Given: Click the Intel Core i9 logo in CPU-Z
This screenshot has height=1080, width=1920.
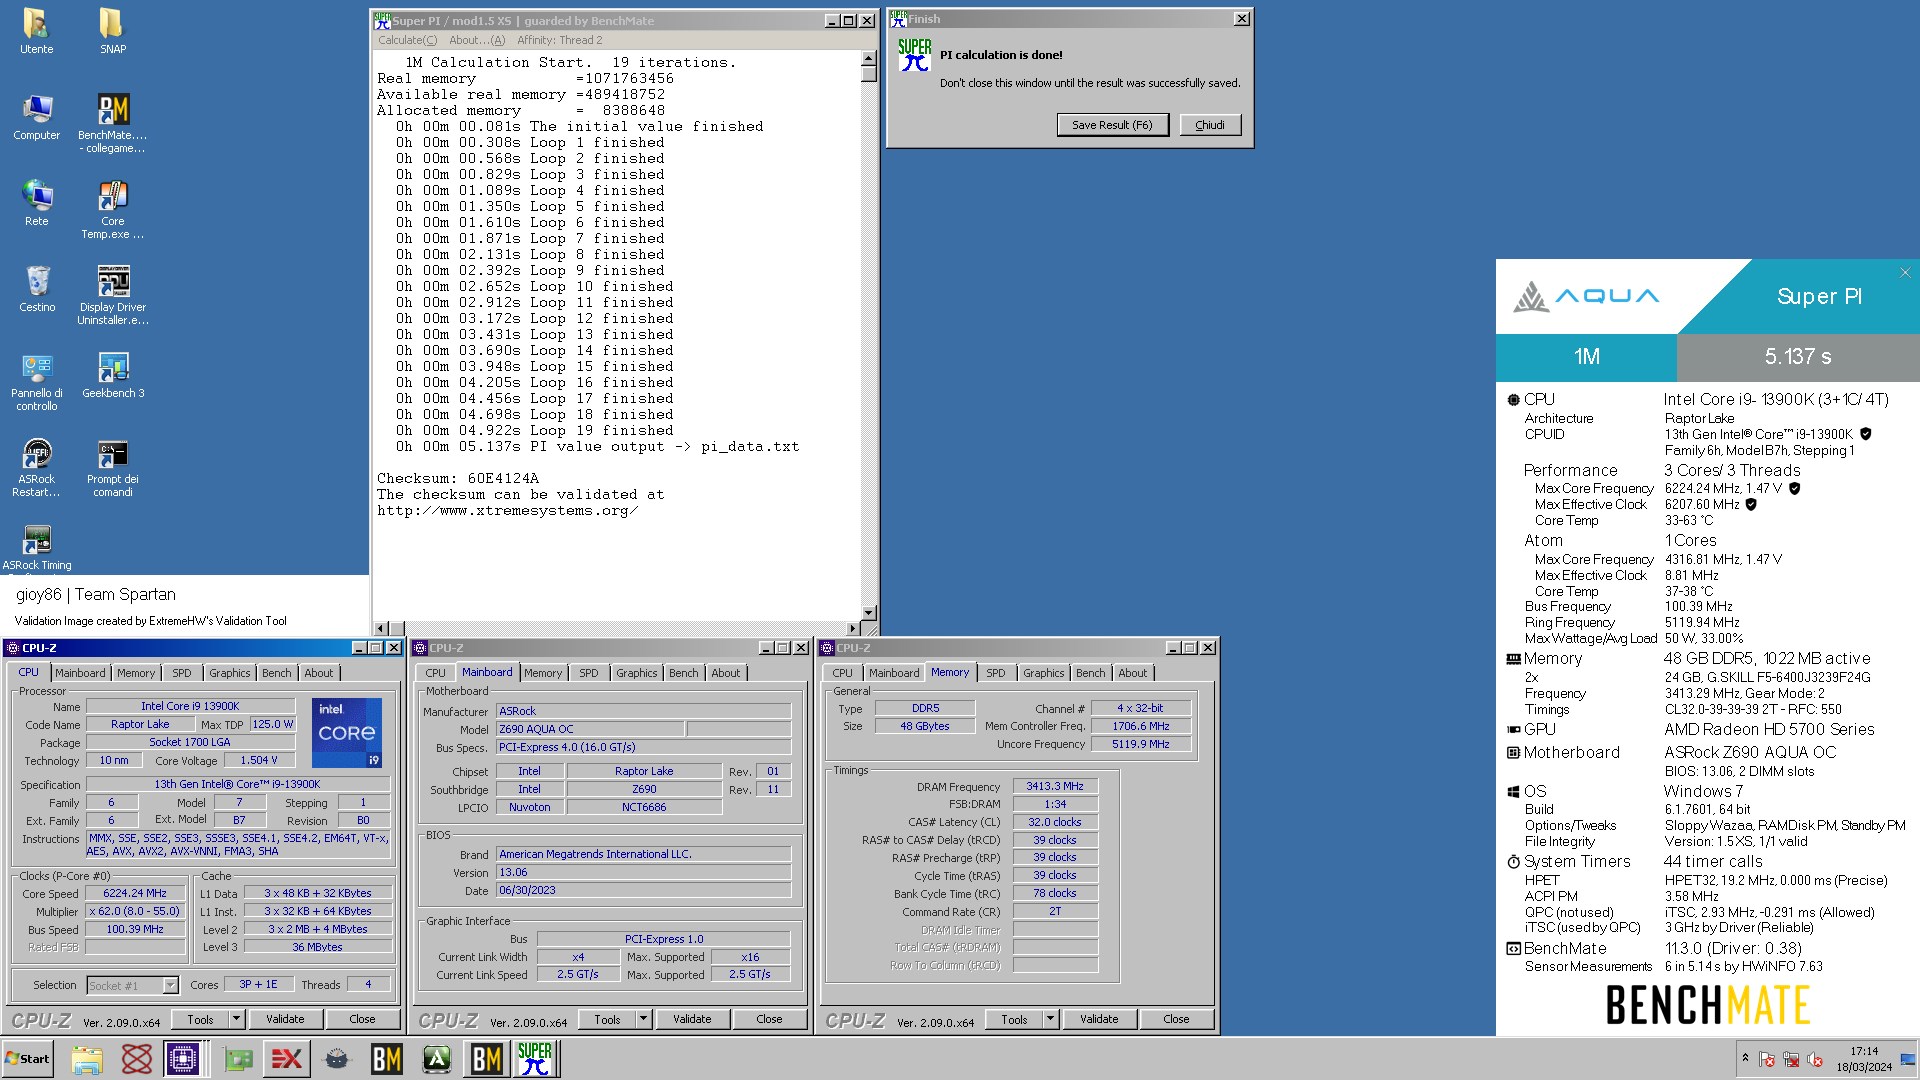Looking at the screenshot, I should click(346, 732).
